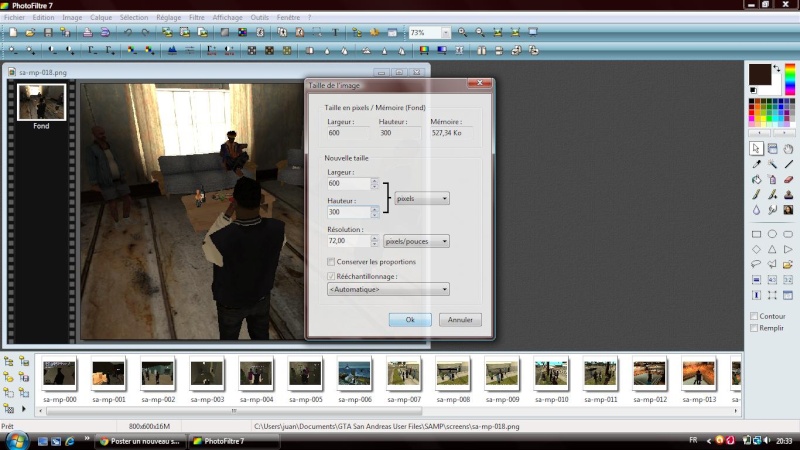This screenshot has width=800, height=450.
Task: Choose the Ellipse selection shape
Action: point(772,234)
